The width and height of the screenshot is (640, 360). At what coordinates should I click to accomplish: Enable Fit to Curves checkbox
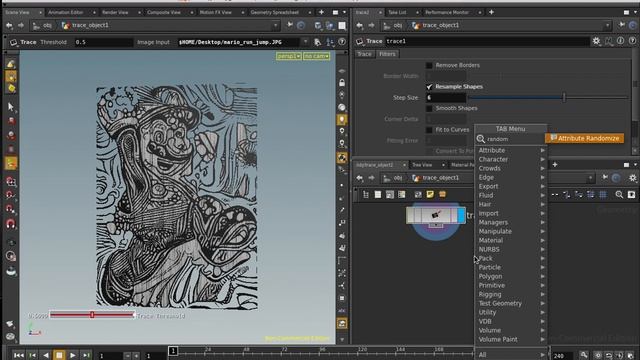[x=429, y=130]
